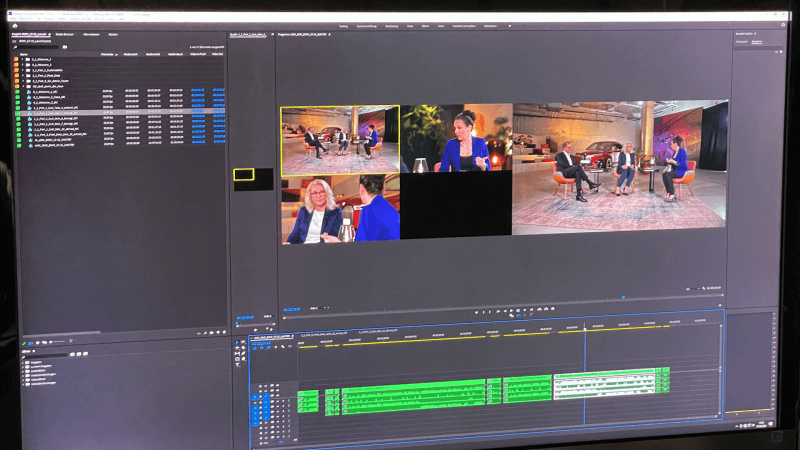Select the yellow-outlined wide shot camera angle
Screen dimensions: 800x450
click(x=340, y=140)
